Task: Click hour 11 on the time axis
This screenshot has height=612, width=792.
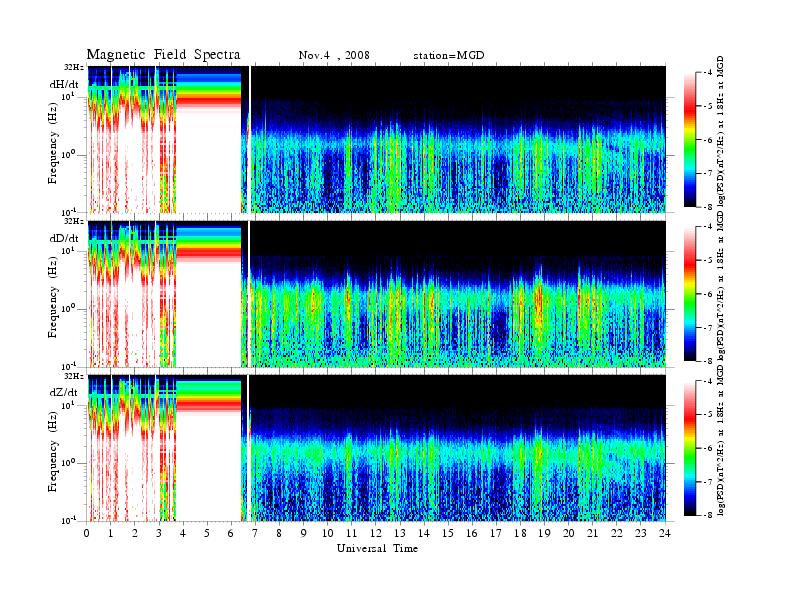Action: 352,533
